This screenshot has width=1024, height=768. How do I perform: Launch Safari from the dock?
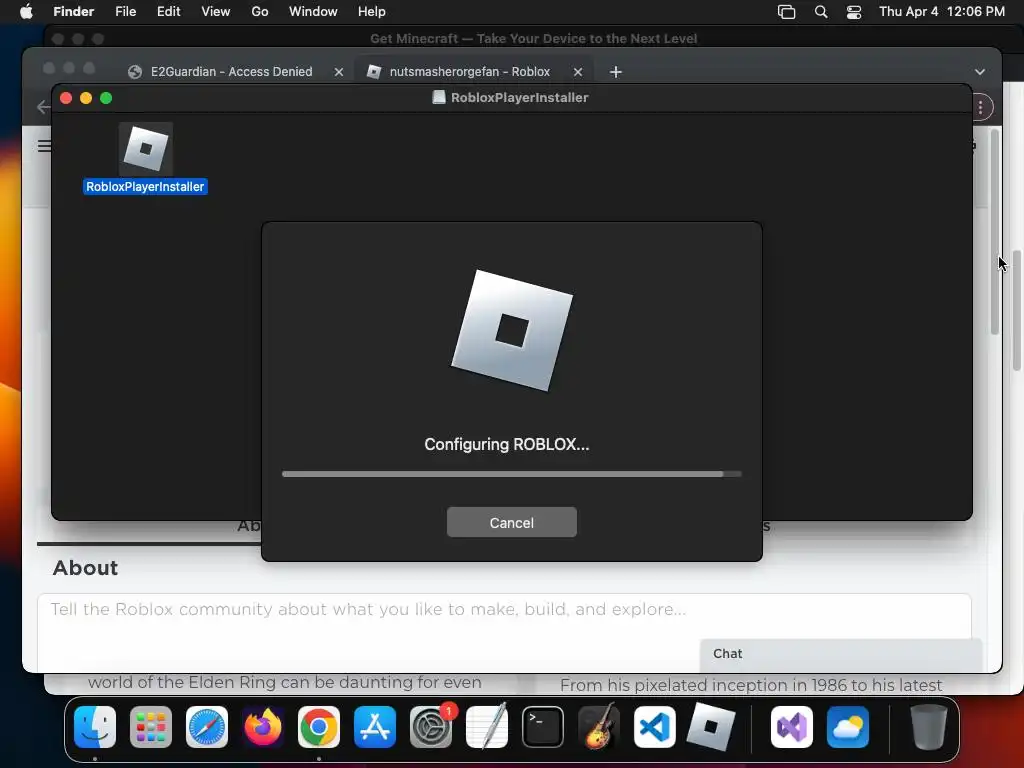click(x=207, y=727)
